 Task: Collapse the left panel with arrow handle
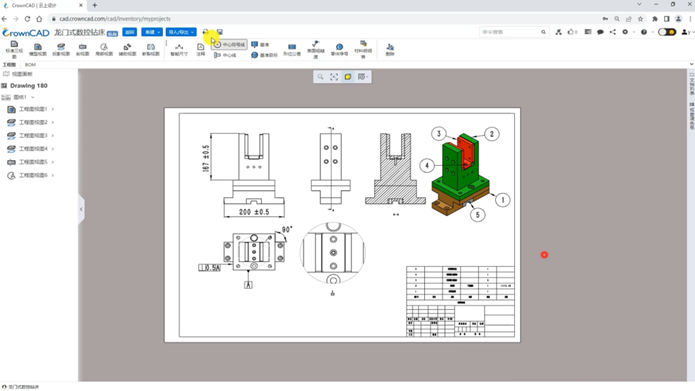click(81, 209)
